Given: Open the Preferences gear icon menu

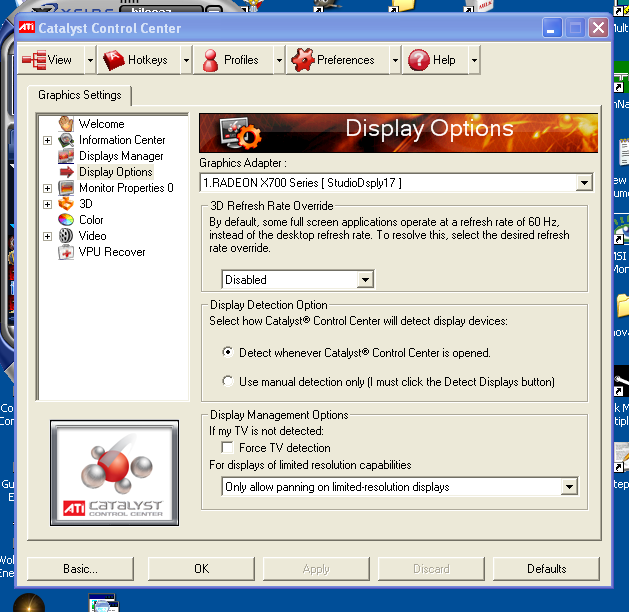Looking at the screenshot, I should tap(302, 60).
